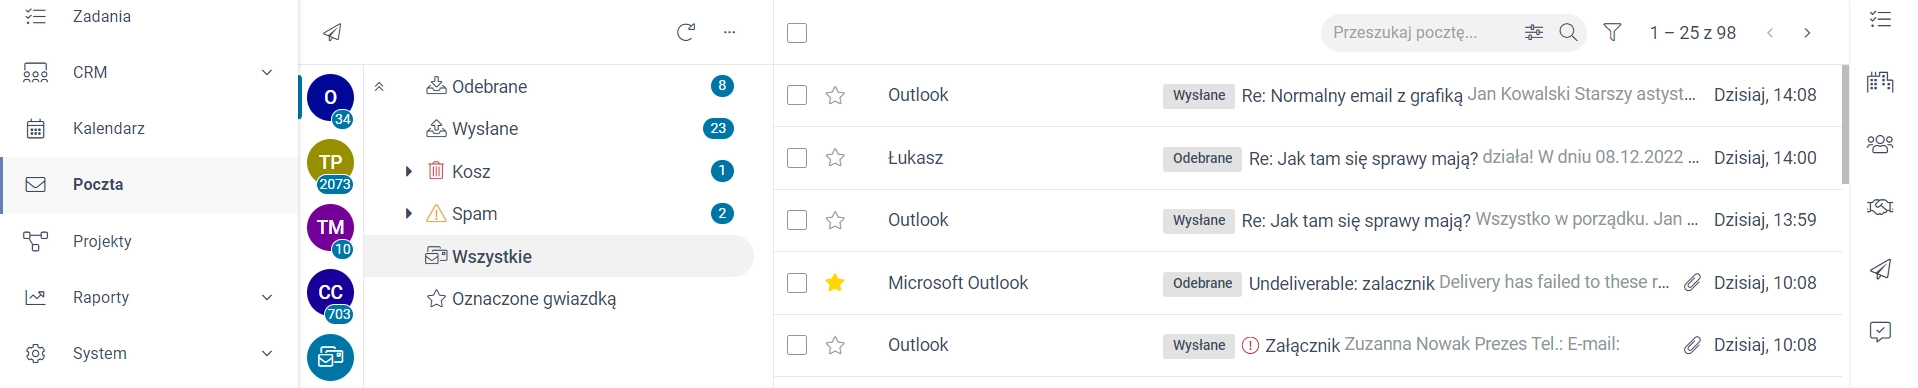Image resolution: width=1918 pixels, height=388 pixels.
Task: Check the Undeliverable: zalacznik message checkbox
Action: (x=797, y=283)
